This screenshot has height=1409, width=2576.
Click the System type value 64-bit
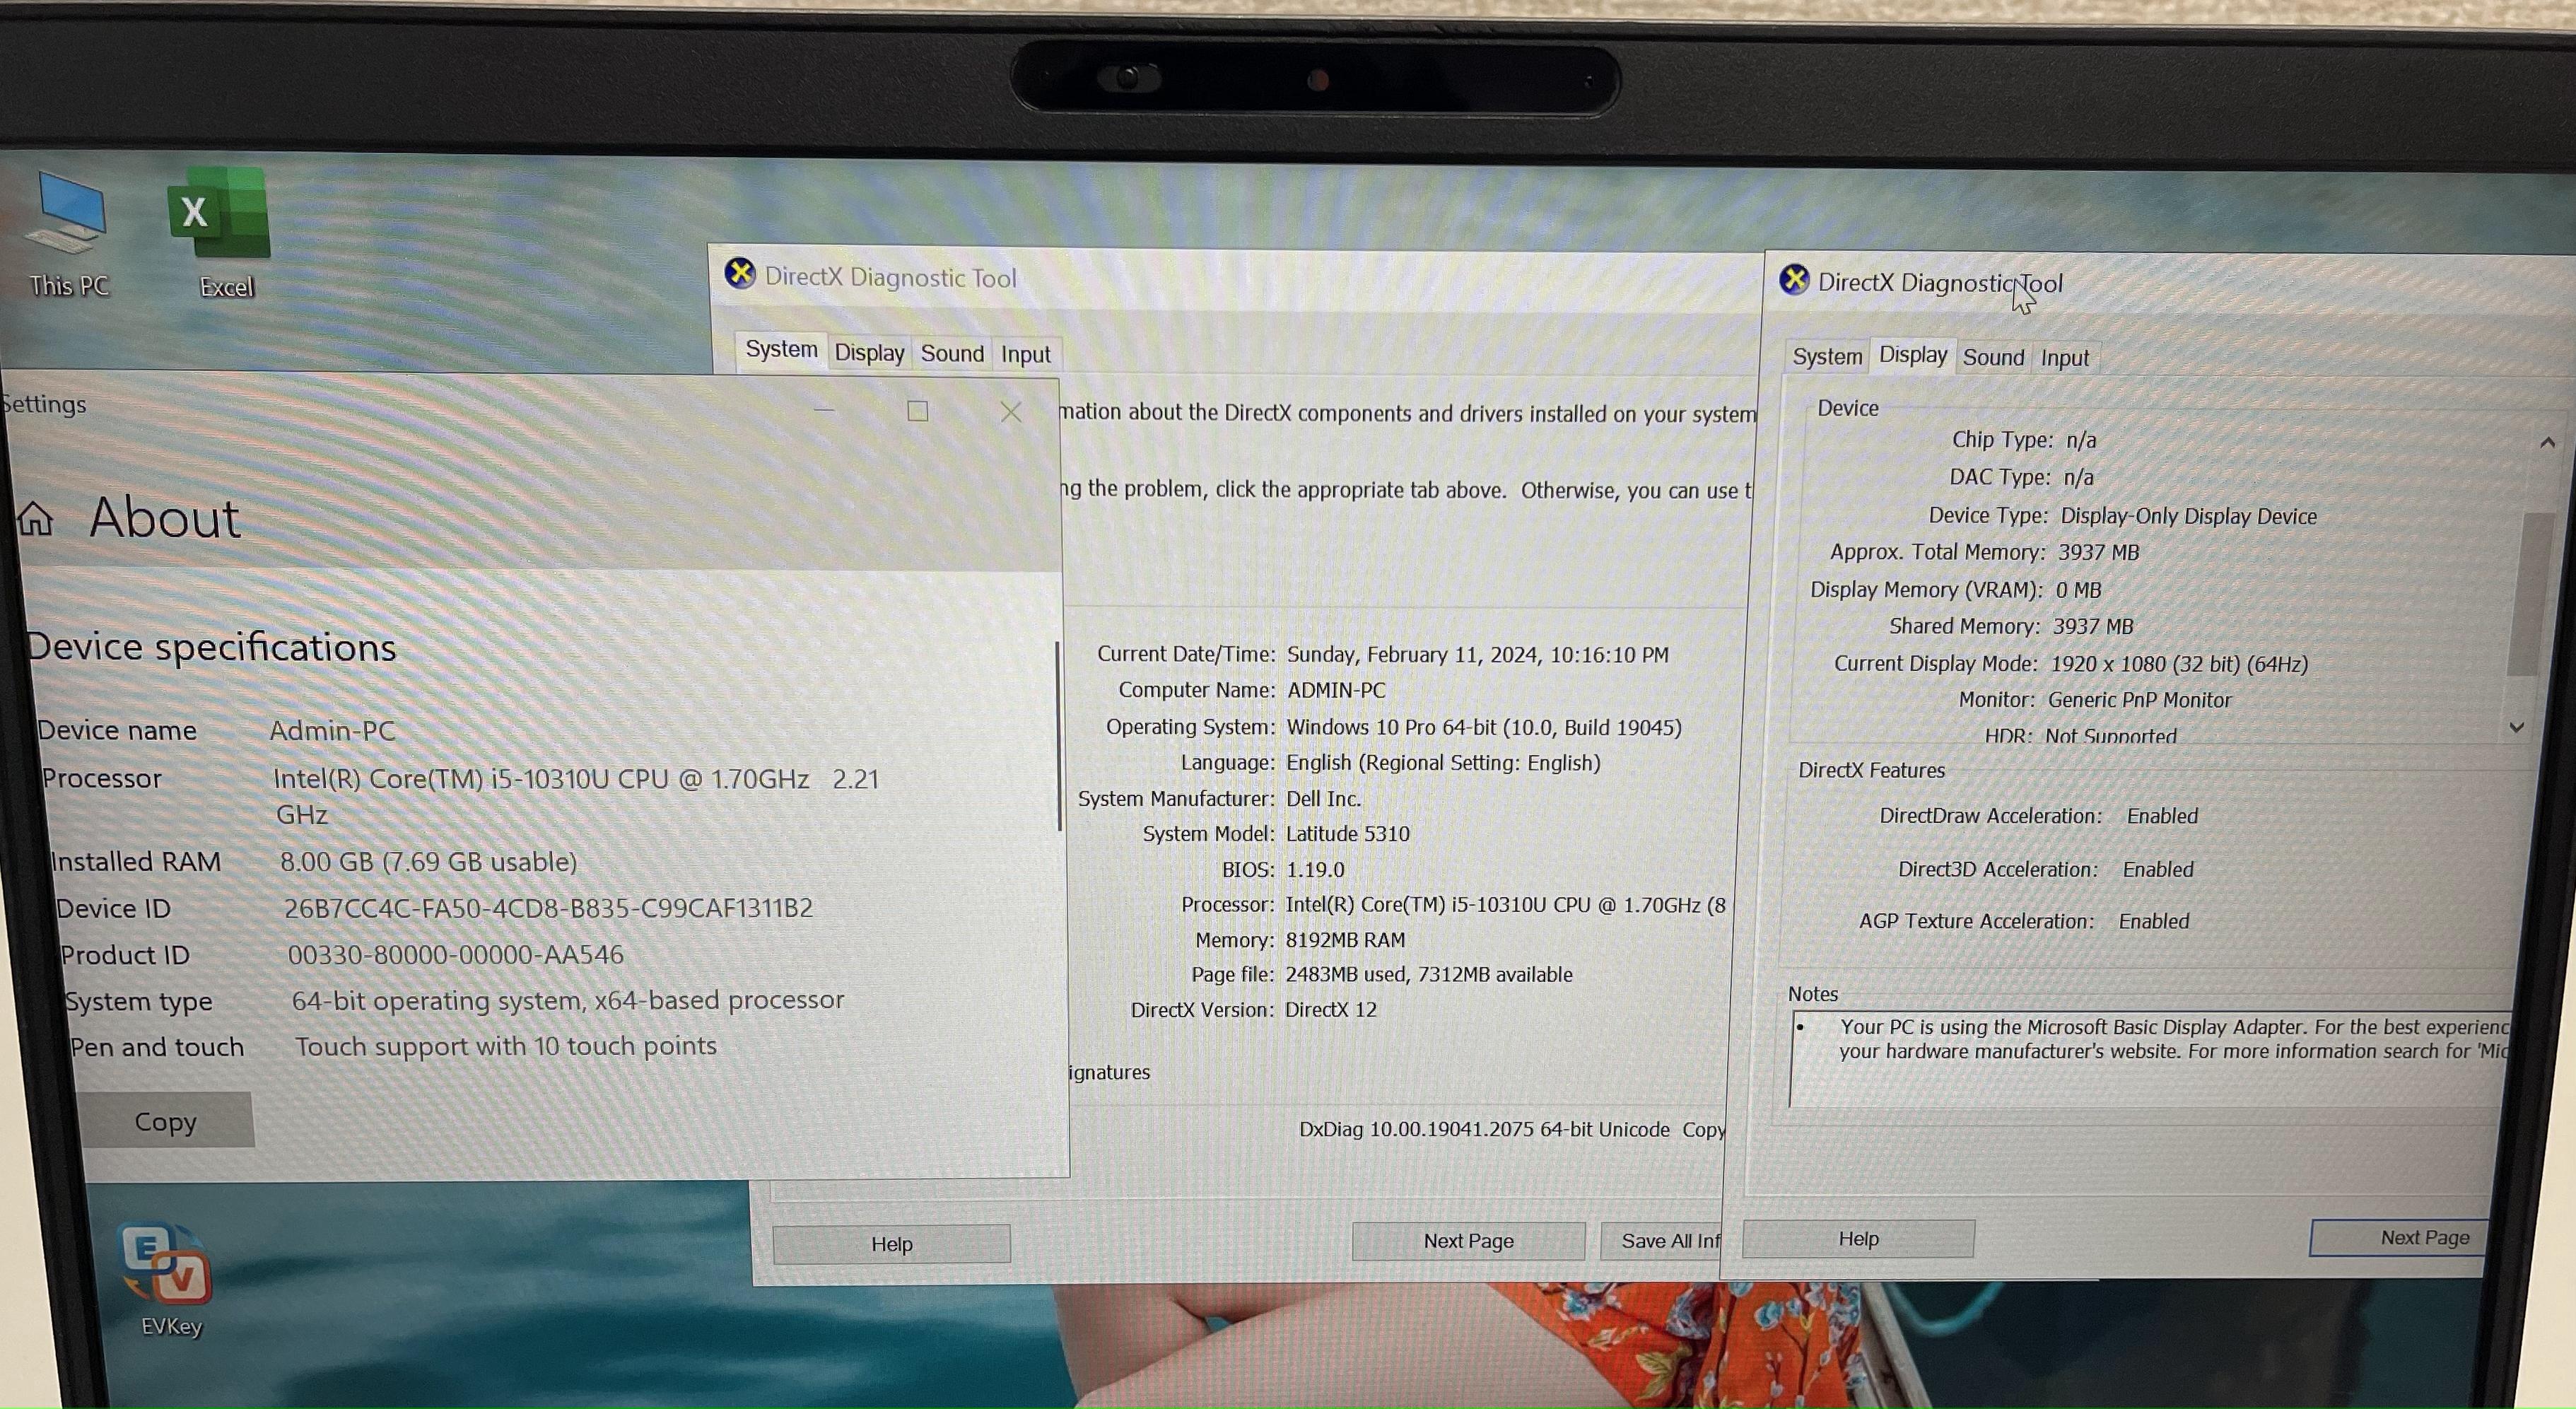(x=568, y=1000)
